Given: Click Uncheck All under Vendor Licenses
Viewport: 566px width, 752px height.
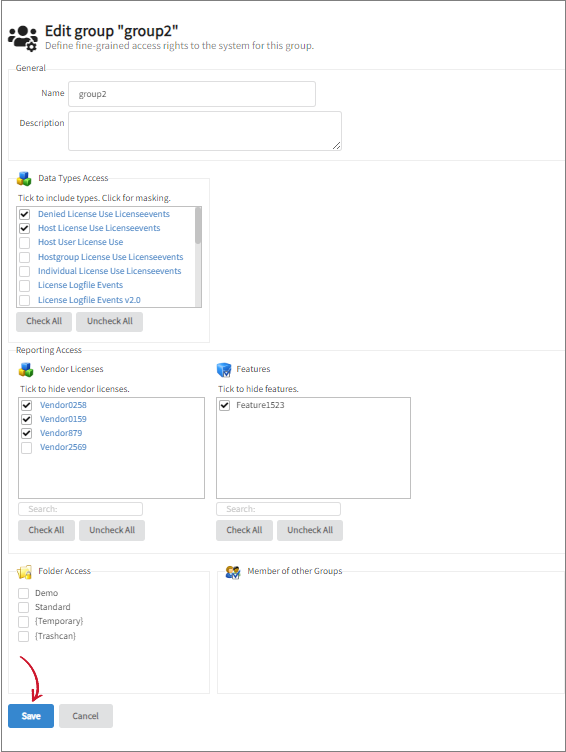Looking at the screenshot, I should coord(112,530).
